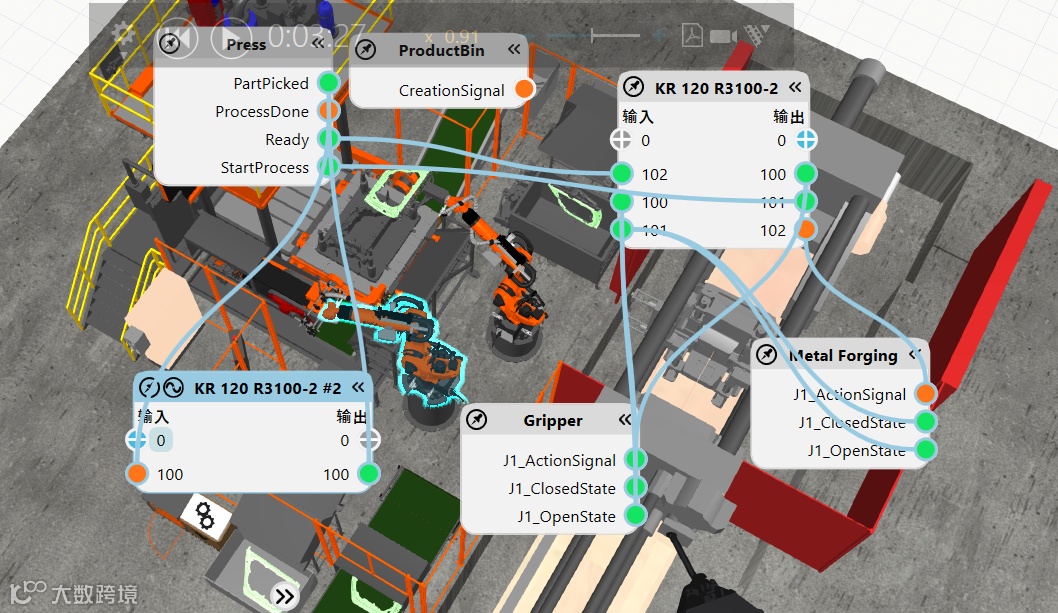Click the KR 120 R3100-2 #2 title
The height and width of the screenshot is (613, 1058).
[x=267, y=388]
